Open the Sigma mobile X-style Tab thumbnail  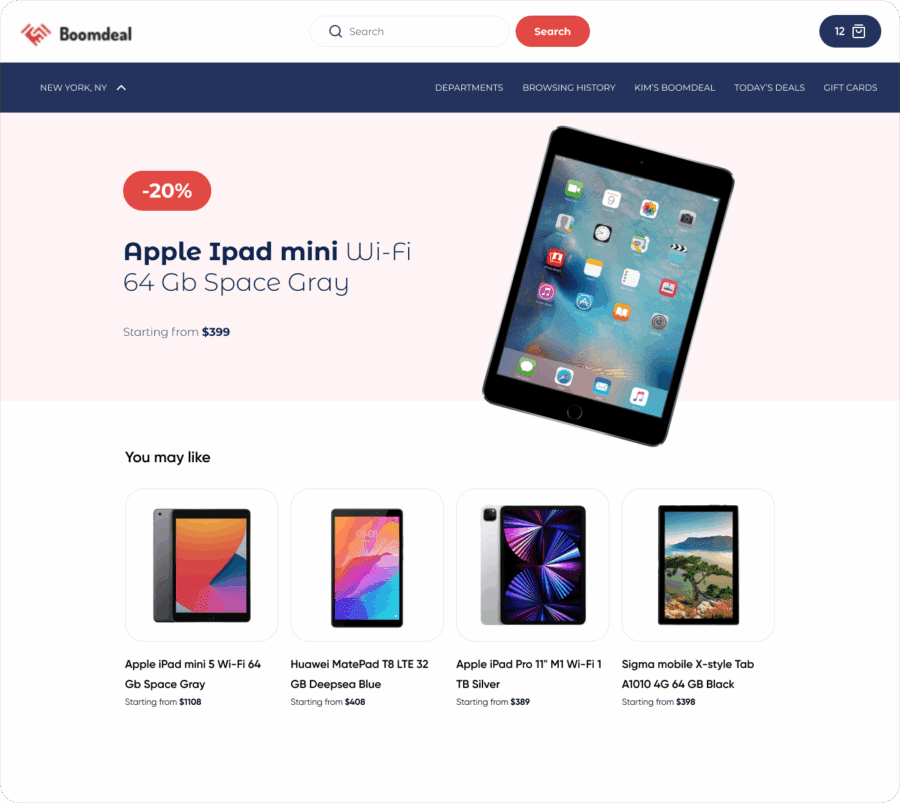tap(698, 565)
